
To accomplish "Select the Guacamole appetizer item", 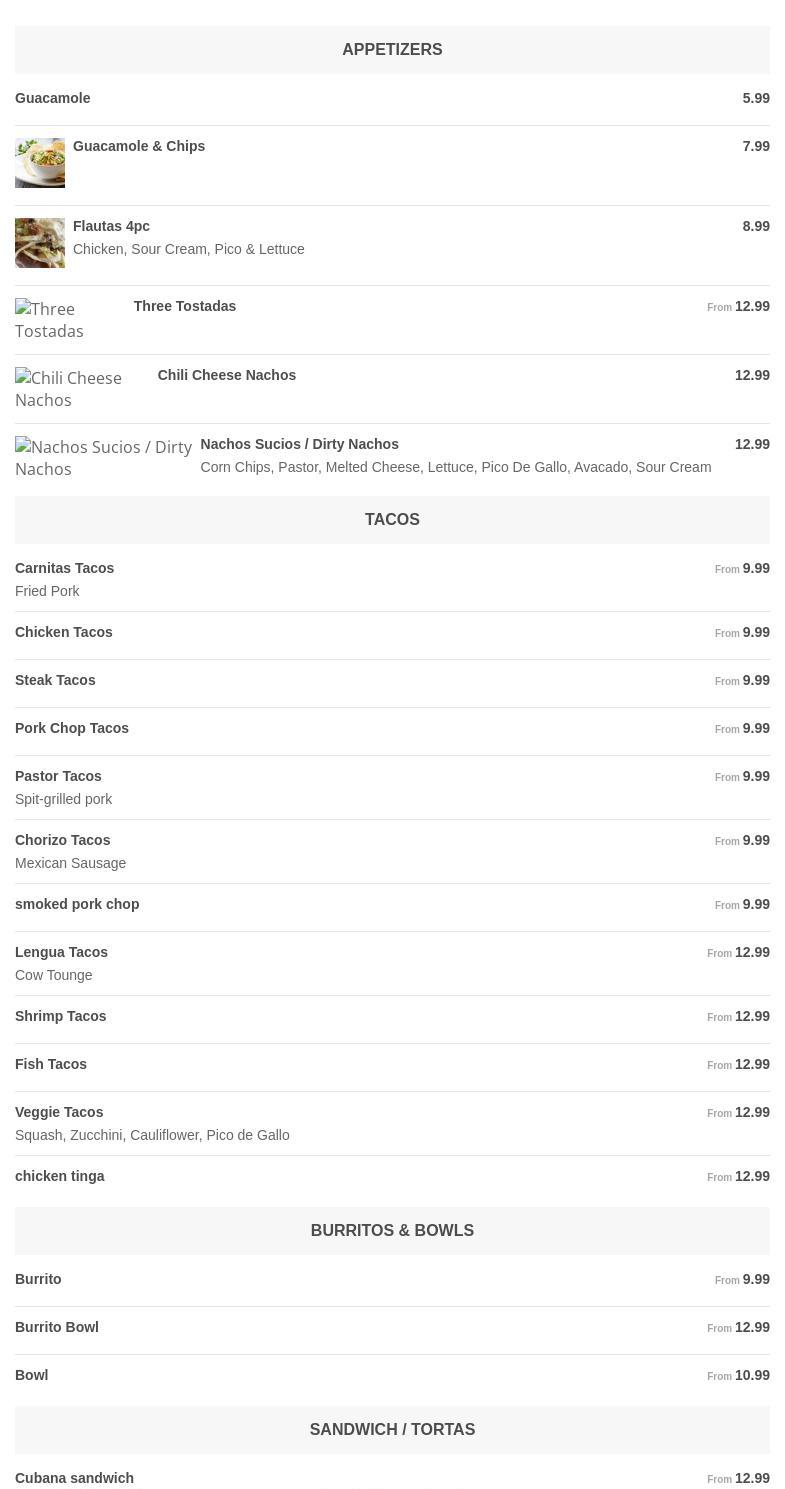I will pyautogui.click(x=53, y=98).
